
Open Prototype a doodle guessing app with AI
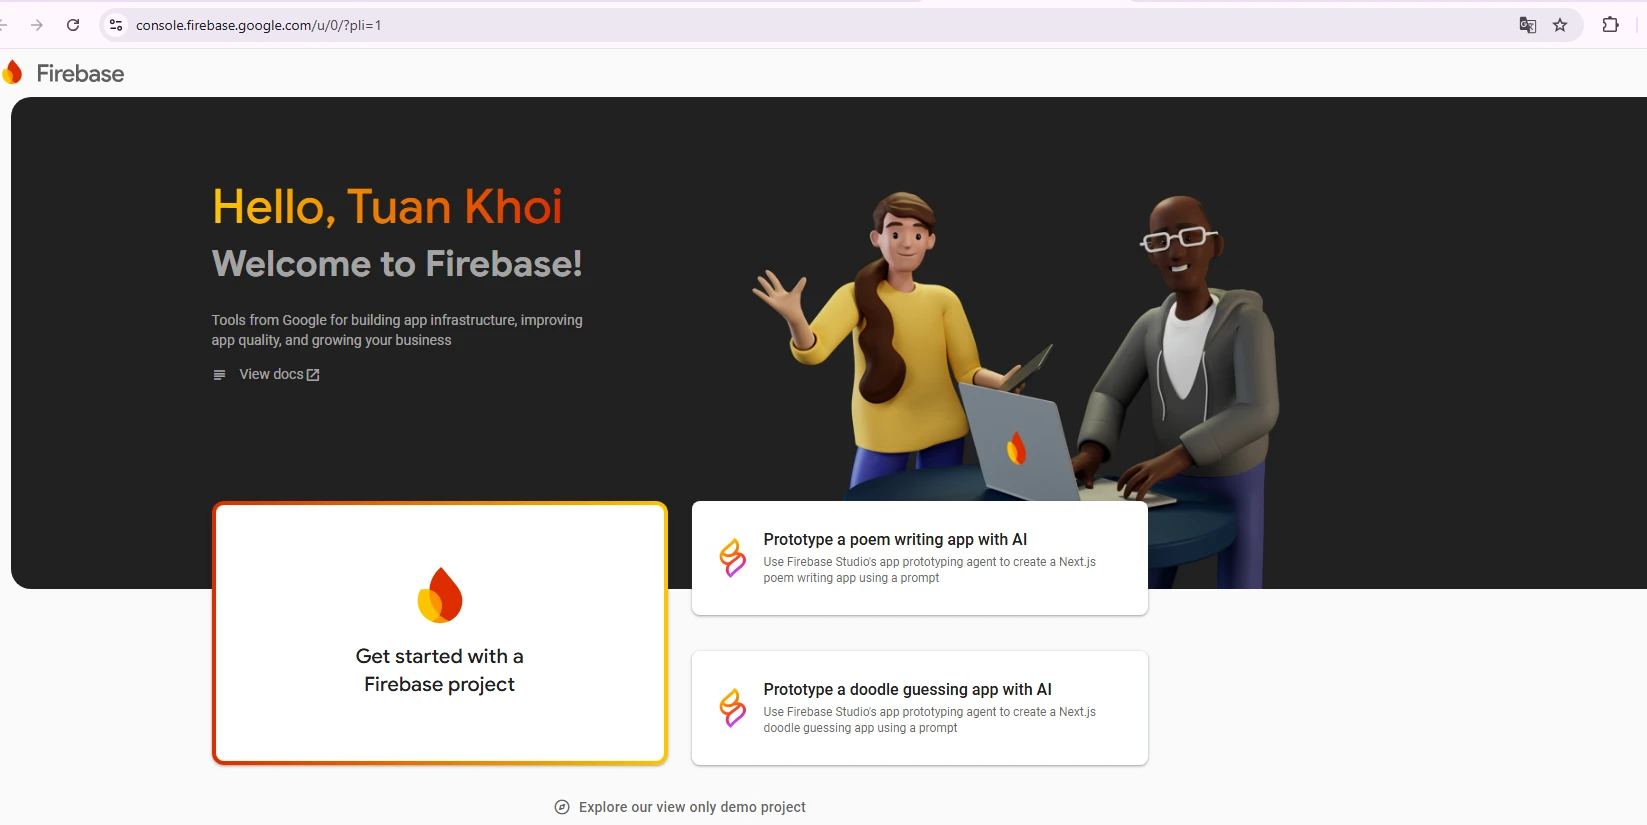(920, 708)
